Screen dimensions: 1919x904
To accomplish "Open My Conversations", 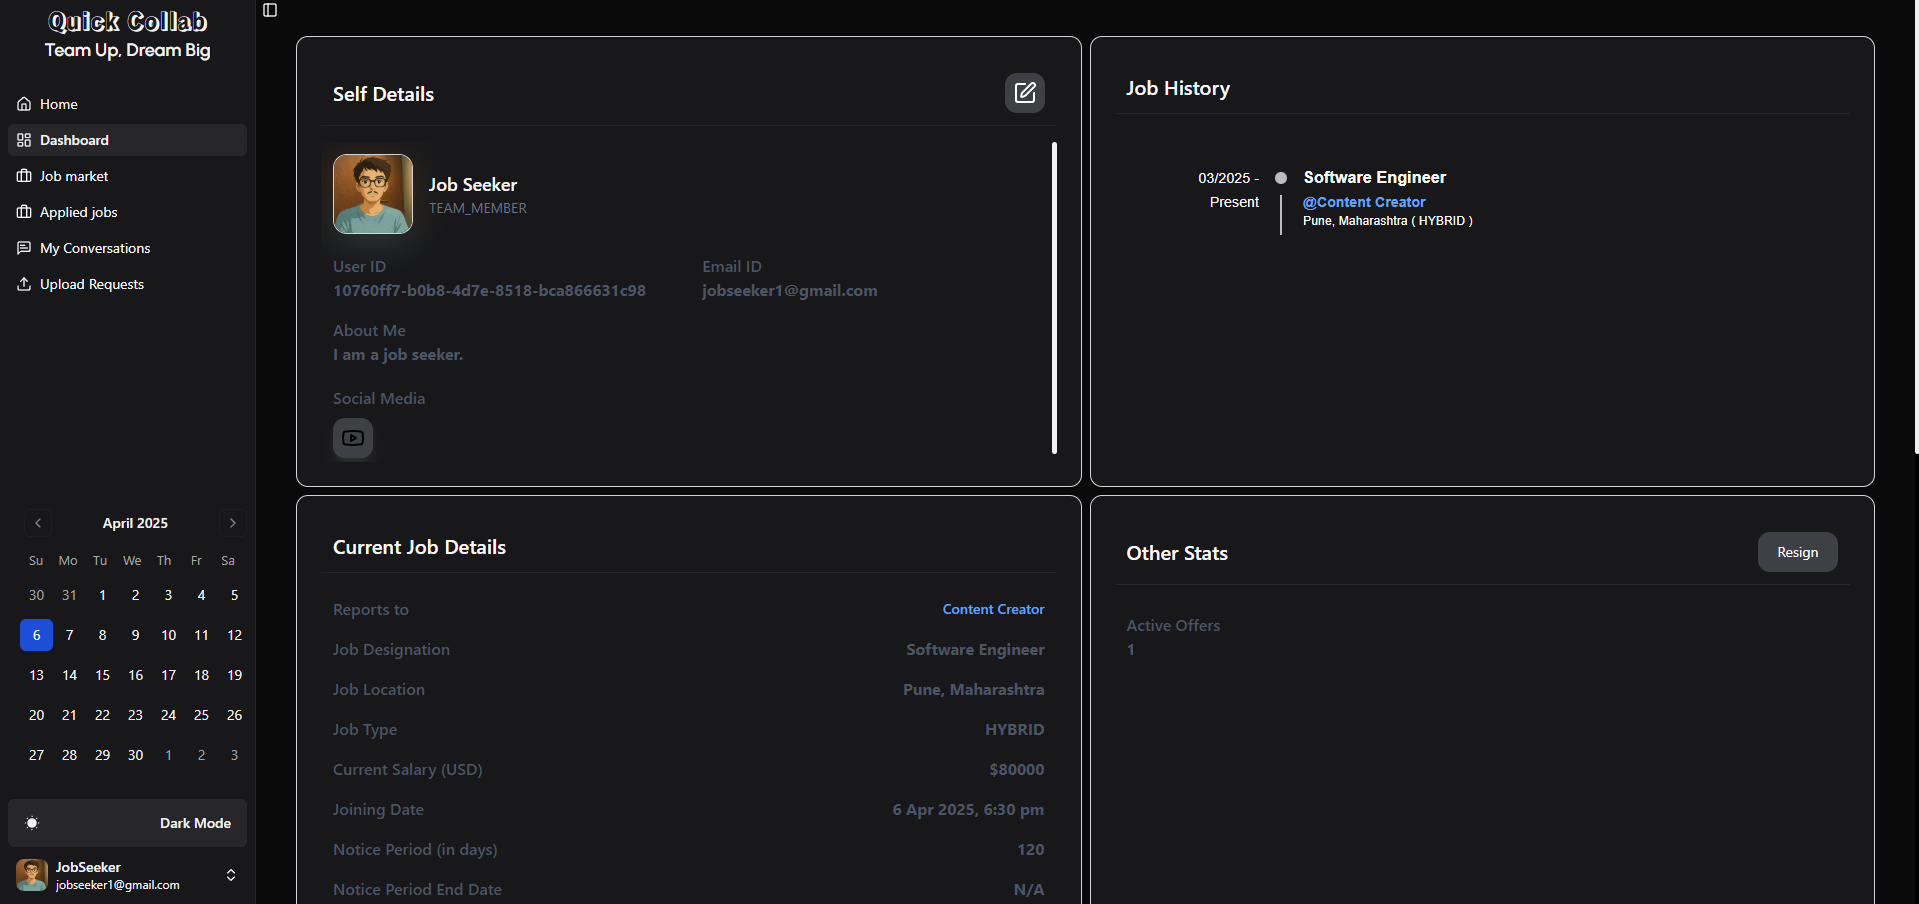I will point(93,248).
